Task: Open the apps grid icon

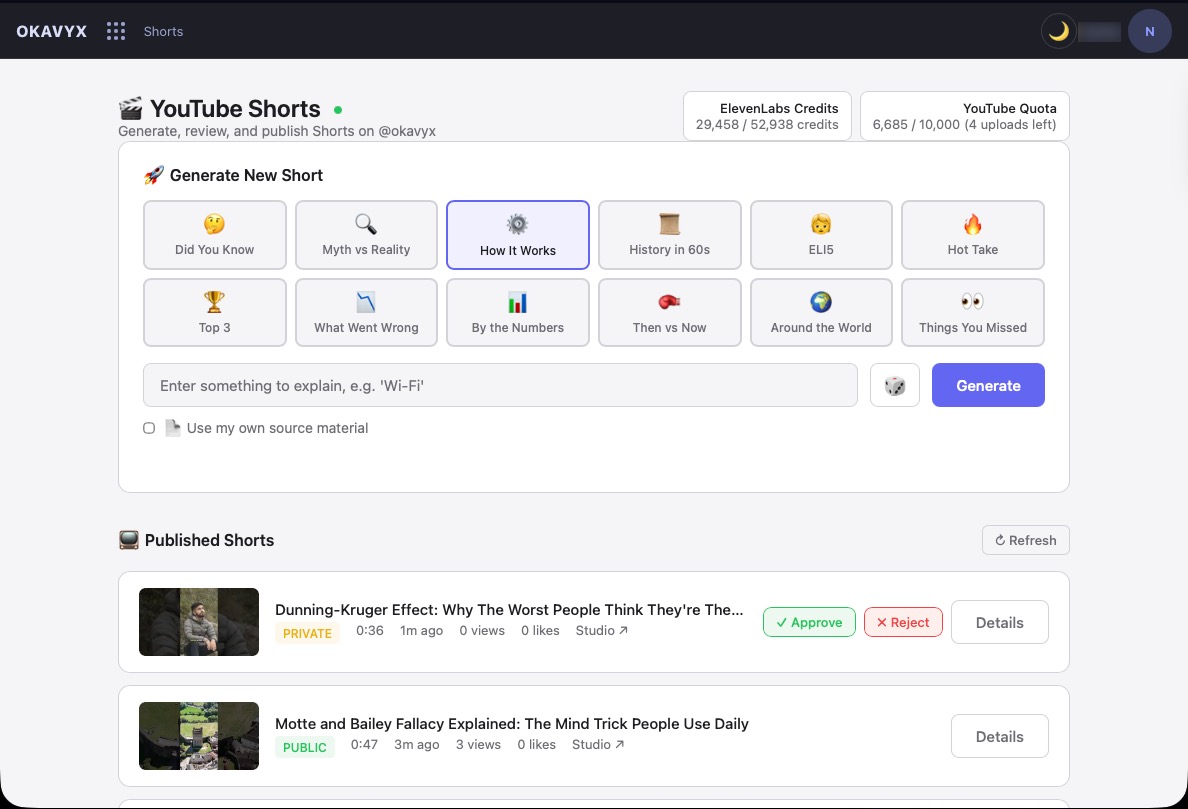Action: (115, 31)
